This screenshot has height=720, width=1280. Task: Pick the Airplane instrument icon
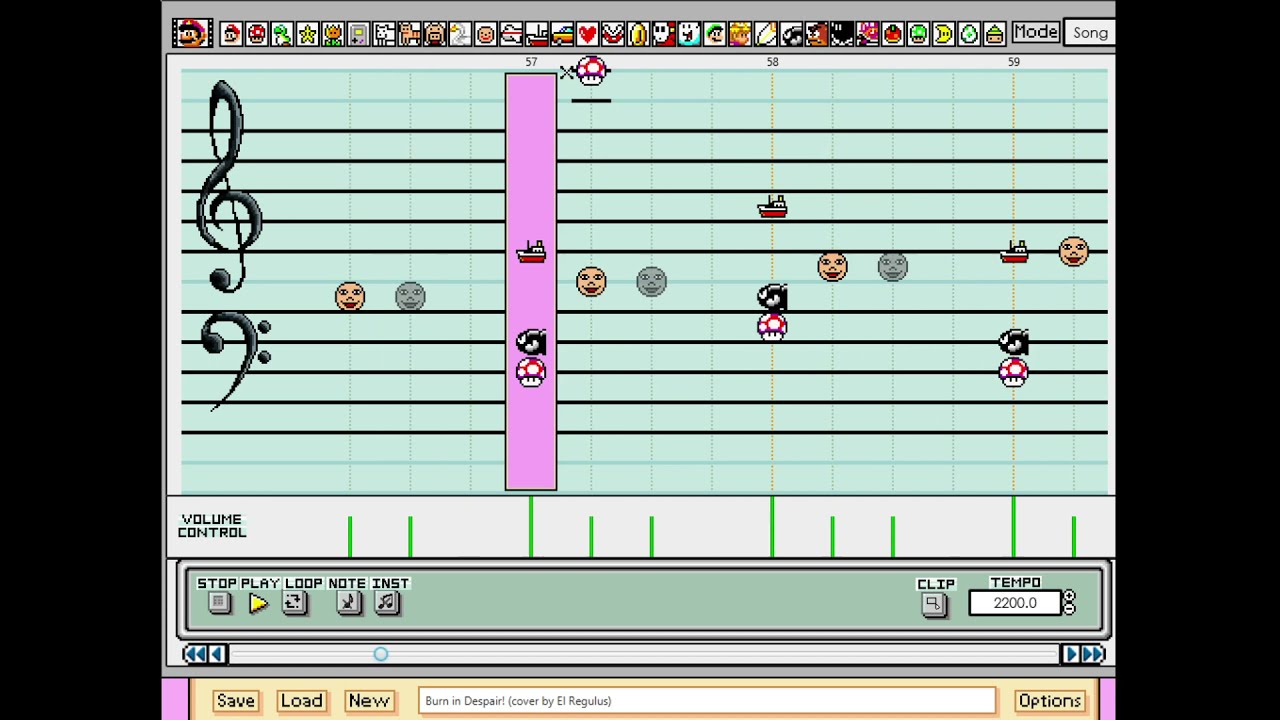pyautogui.click(x=511, y=34)
